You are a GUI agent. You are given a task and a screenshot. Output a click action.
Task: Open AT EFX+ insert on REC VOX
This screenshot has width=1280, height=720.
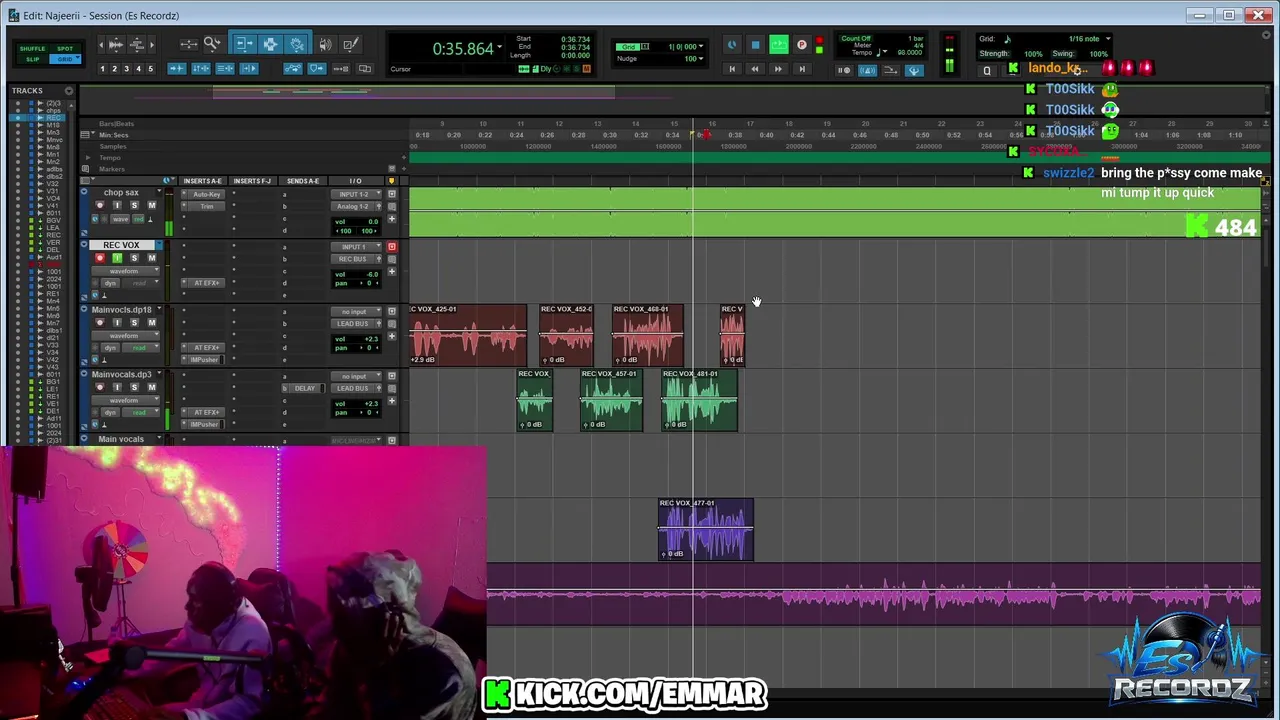[206, 283]
